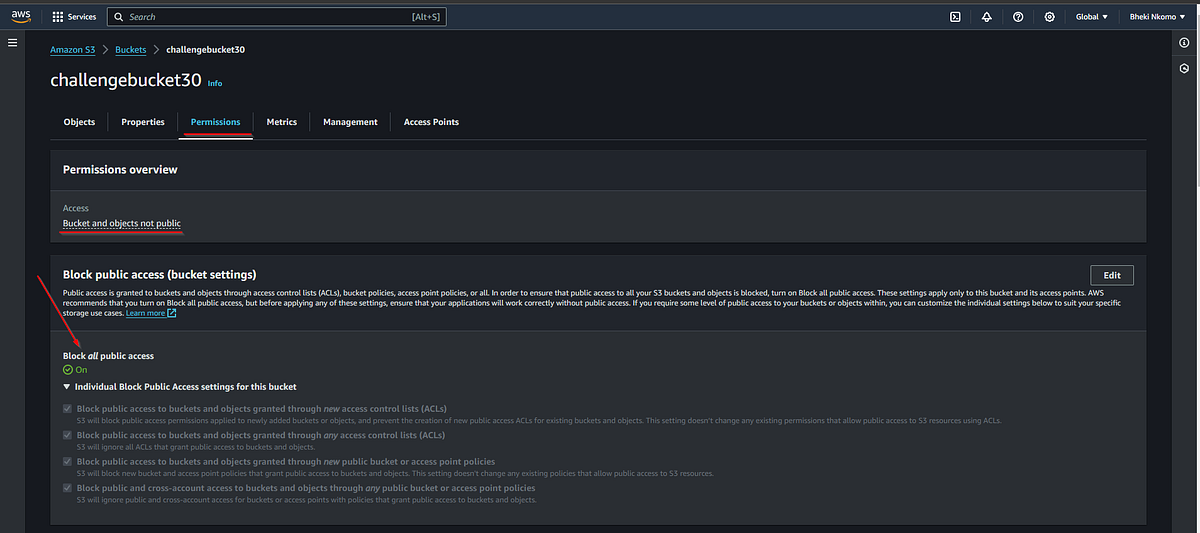Screen dimensions: 1200x533
Task: Open the Info link beside bucket name
Action: 215,83
